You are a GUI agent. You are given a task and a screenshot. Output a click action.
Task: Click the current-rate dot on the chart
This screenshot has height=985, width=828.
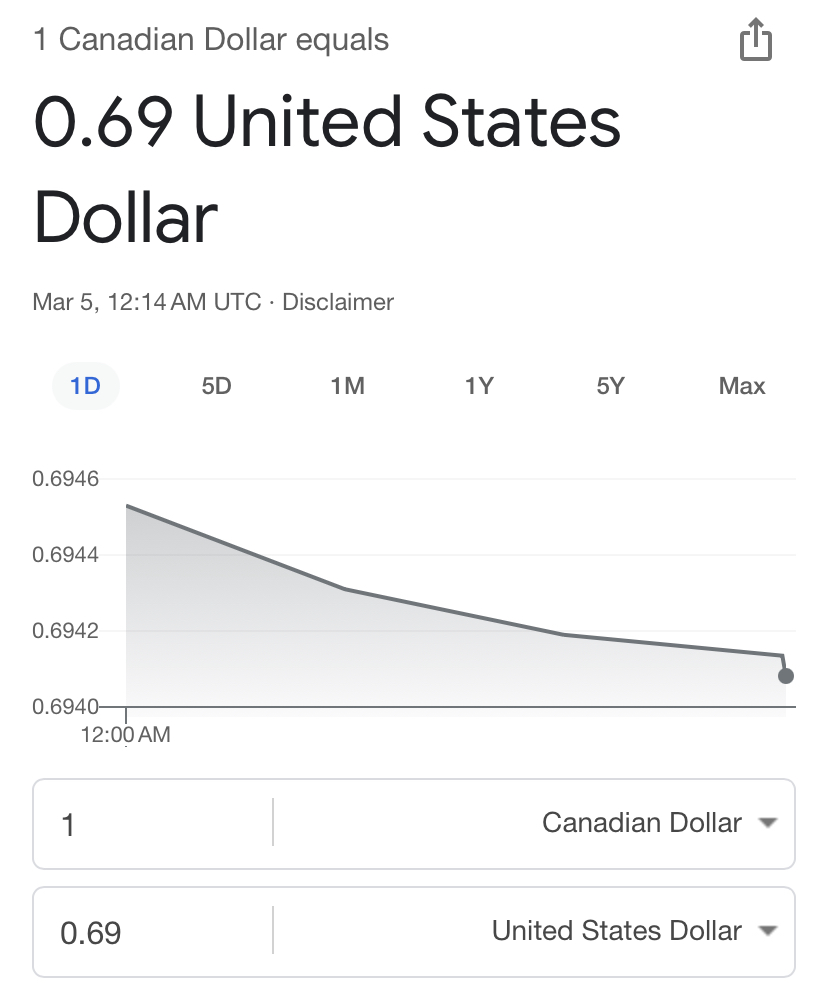coord(786,676)
